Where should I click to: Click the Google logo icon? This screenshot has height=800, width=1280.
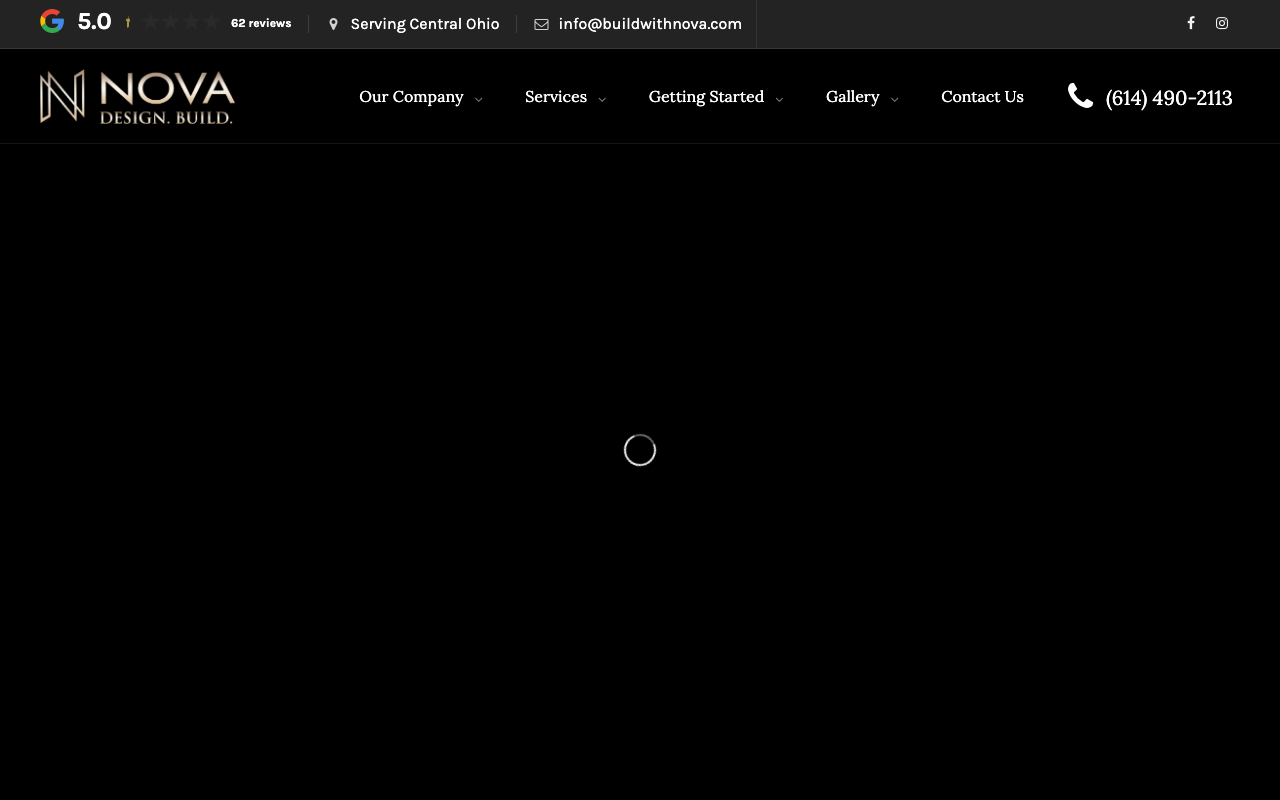pyautogui.click(x=52, y=21)
